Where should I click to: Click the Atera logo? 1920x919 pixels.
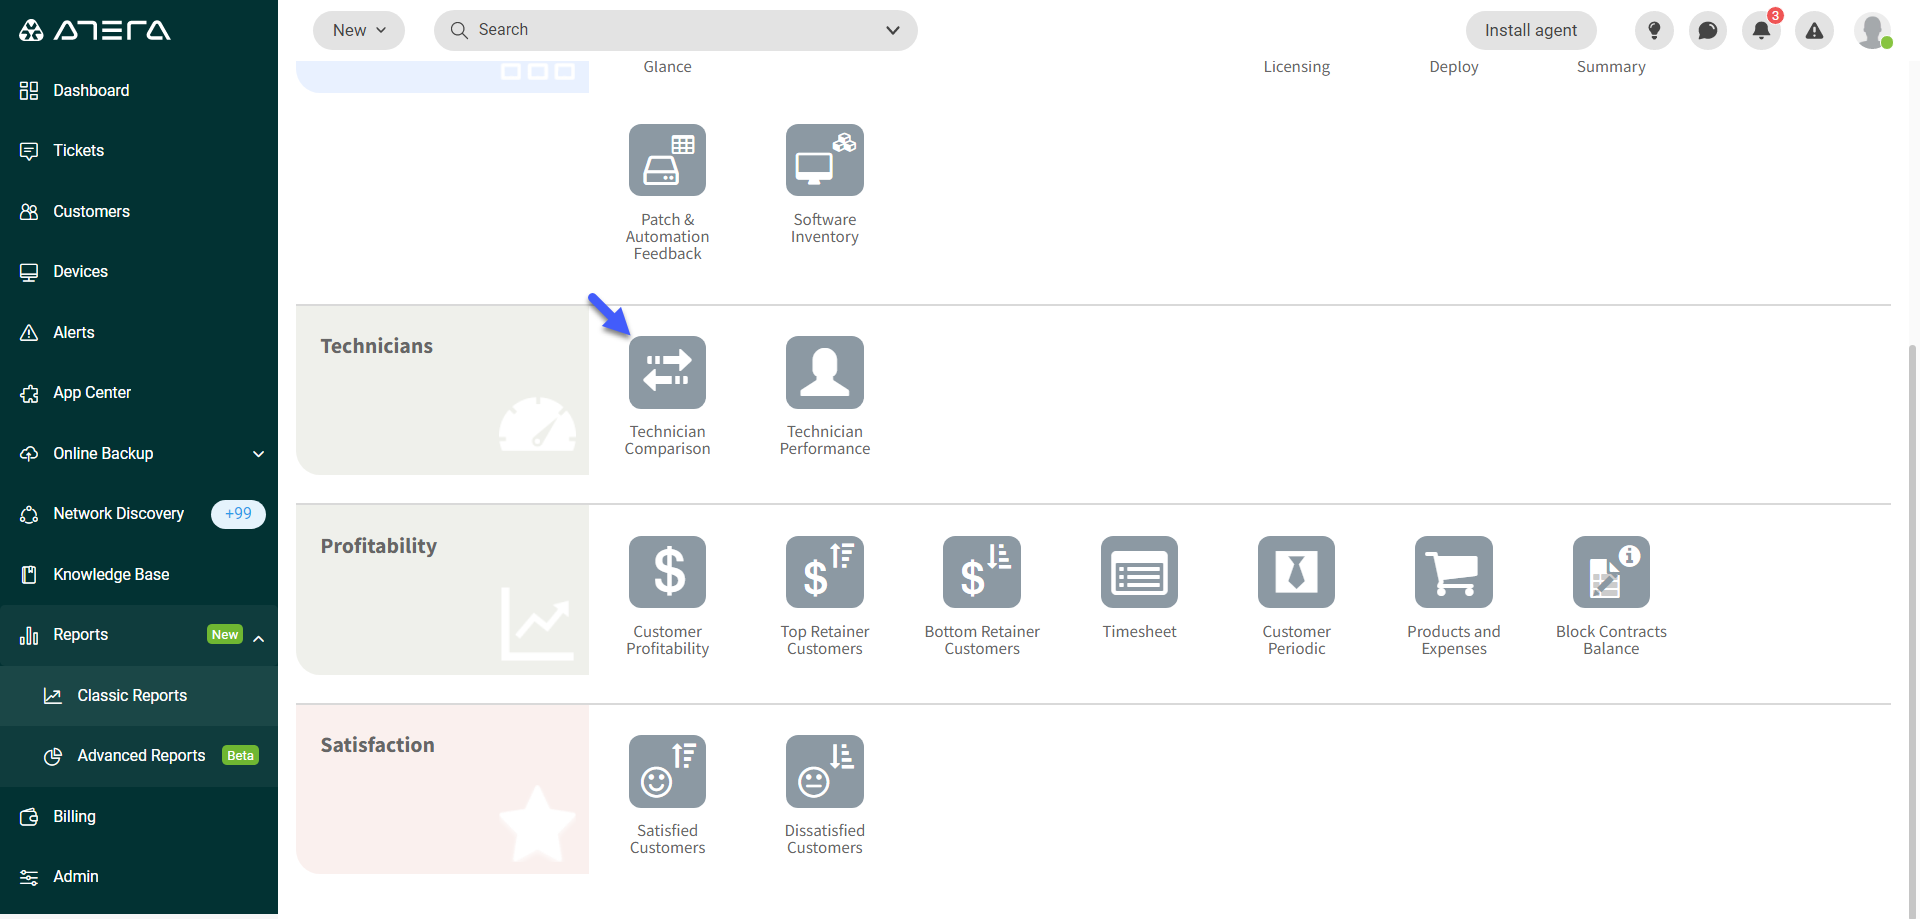coord(95,30)
